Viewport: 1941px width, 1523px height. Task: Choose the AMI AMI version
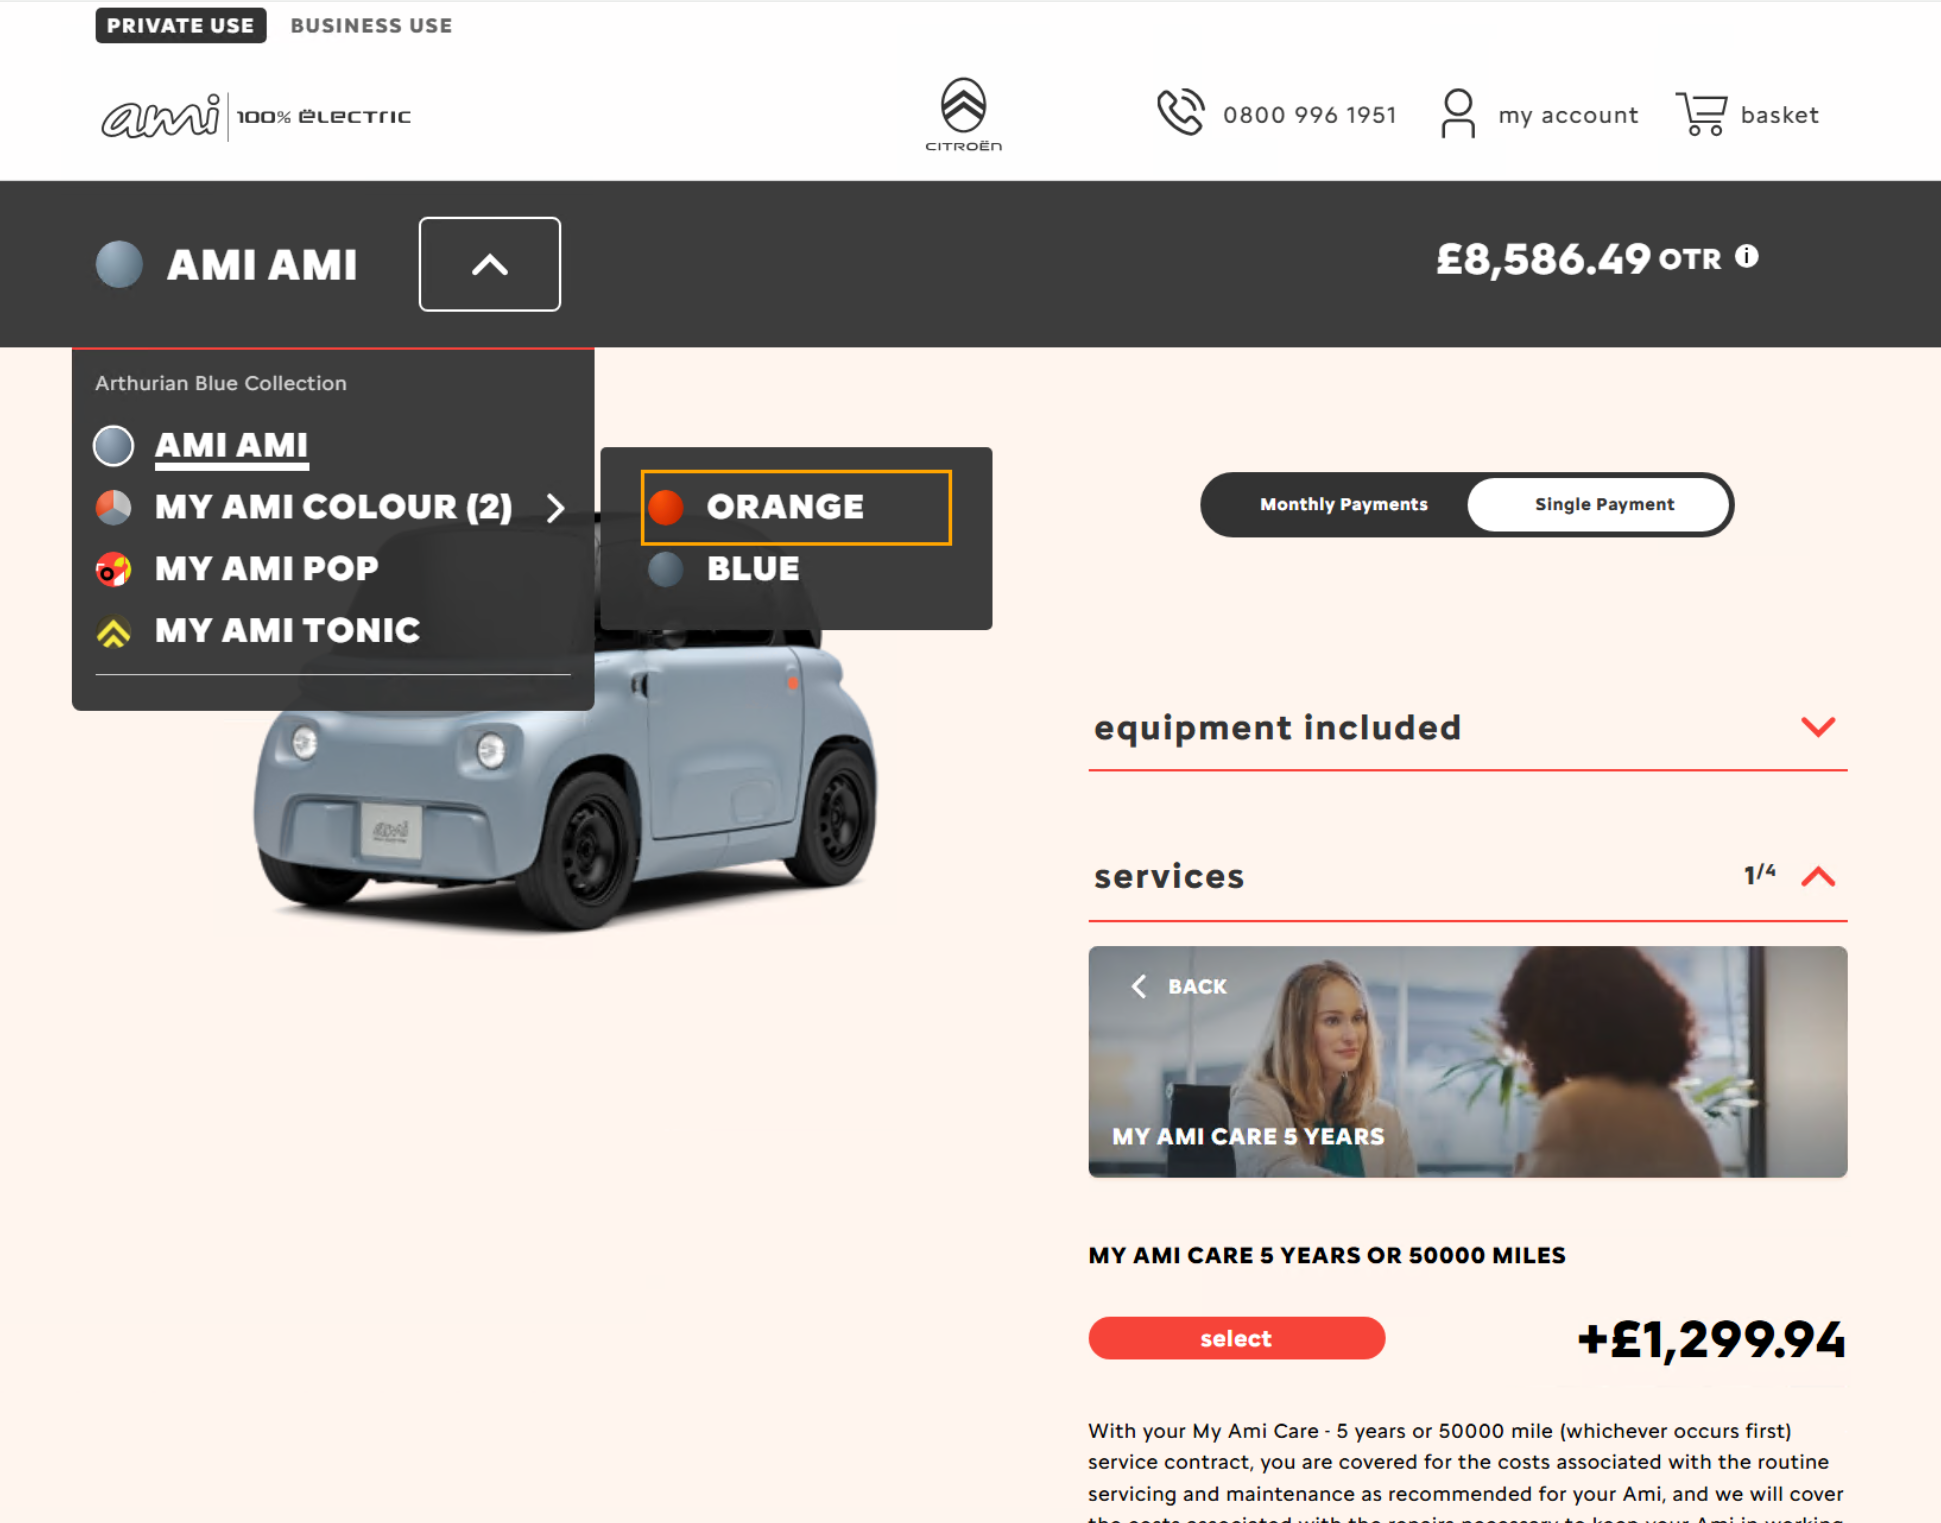coord(231,446)
